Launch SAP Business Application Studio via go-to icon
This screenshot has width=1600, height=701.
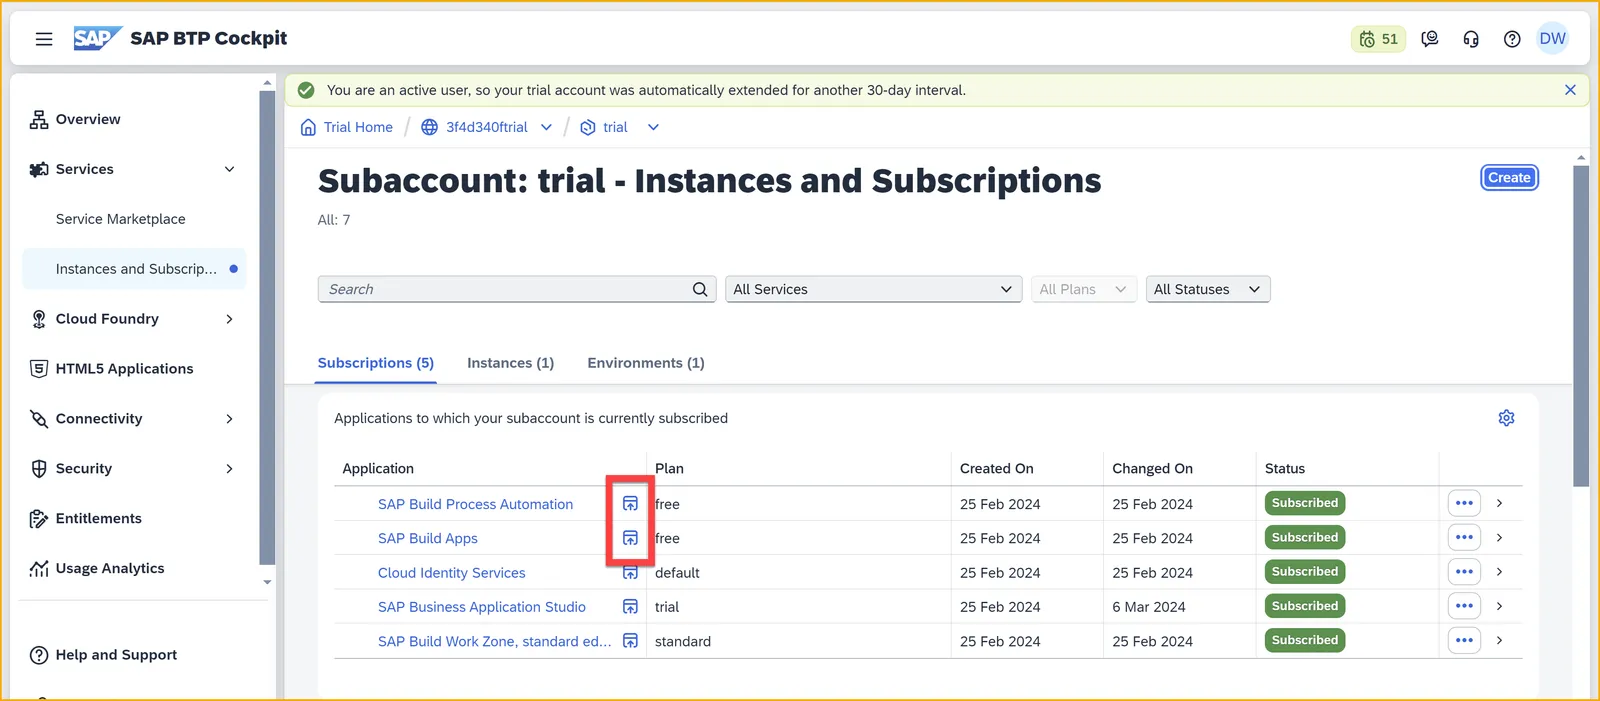point(630,606)
